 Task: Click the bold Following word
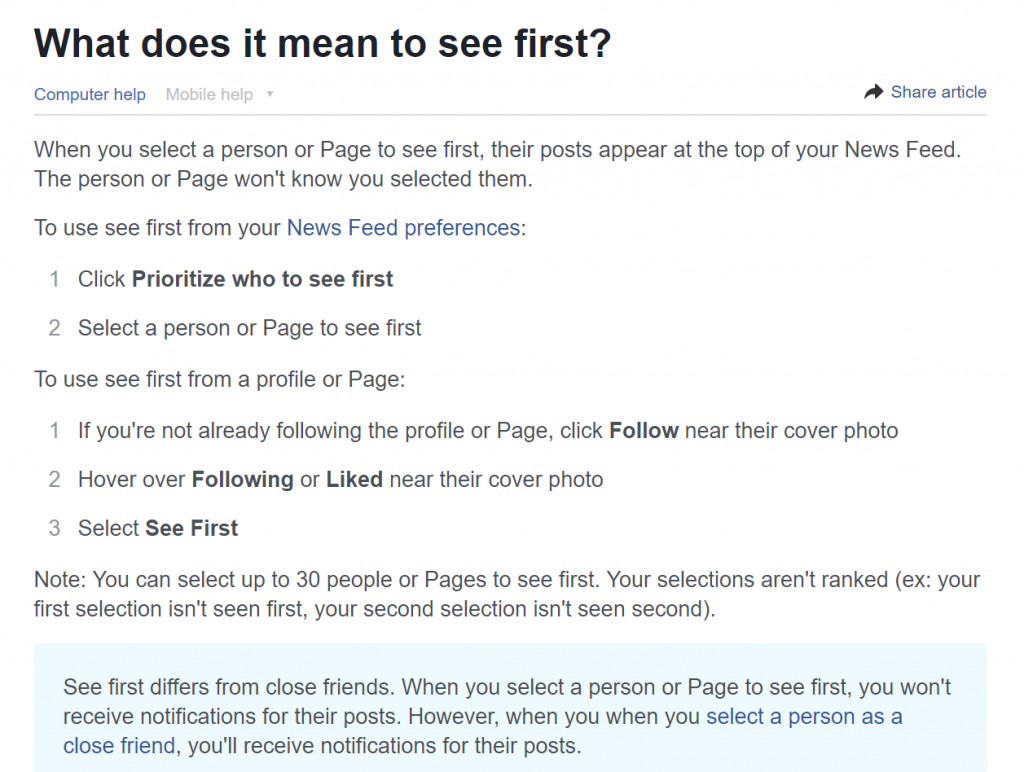pos(242,480)
